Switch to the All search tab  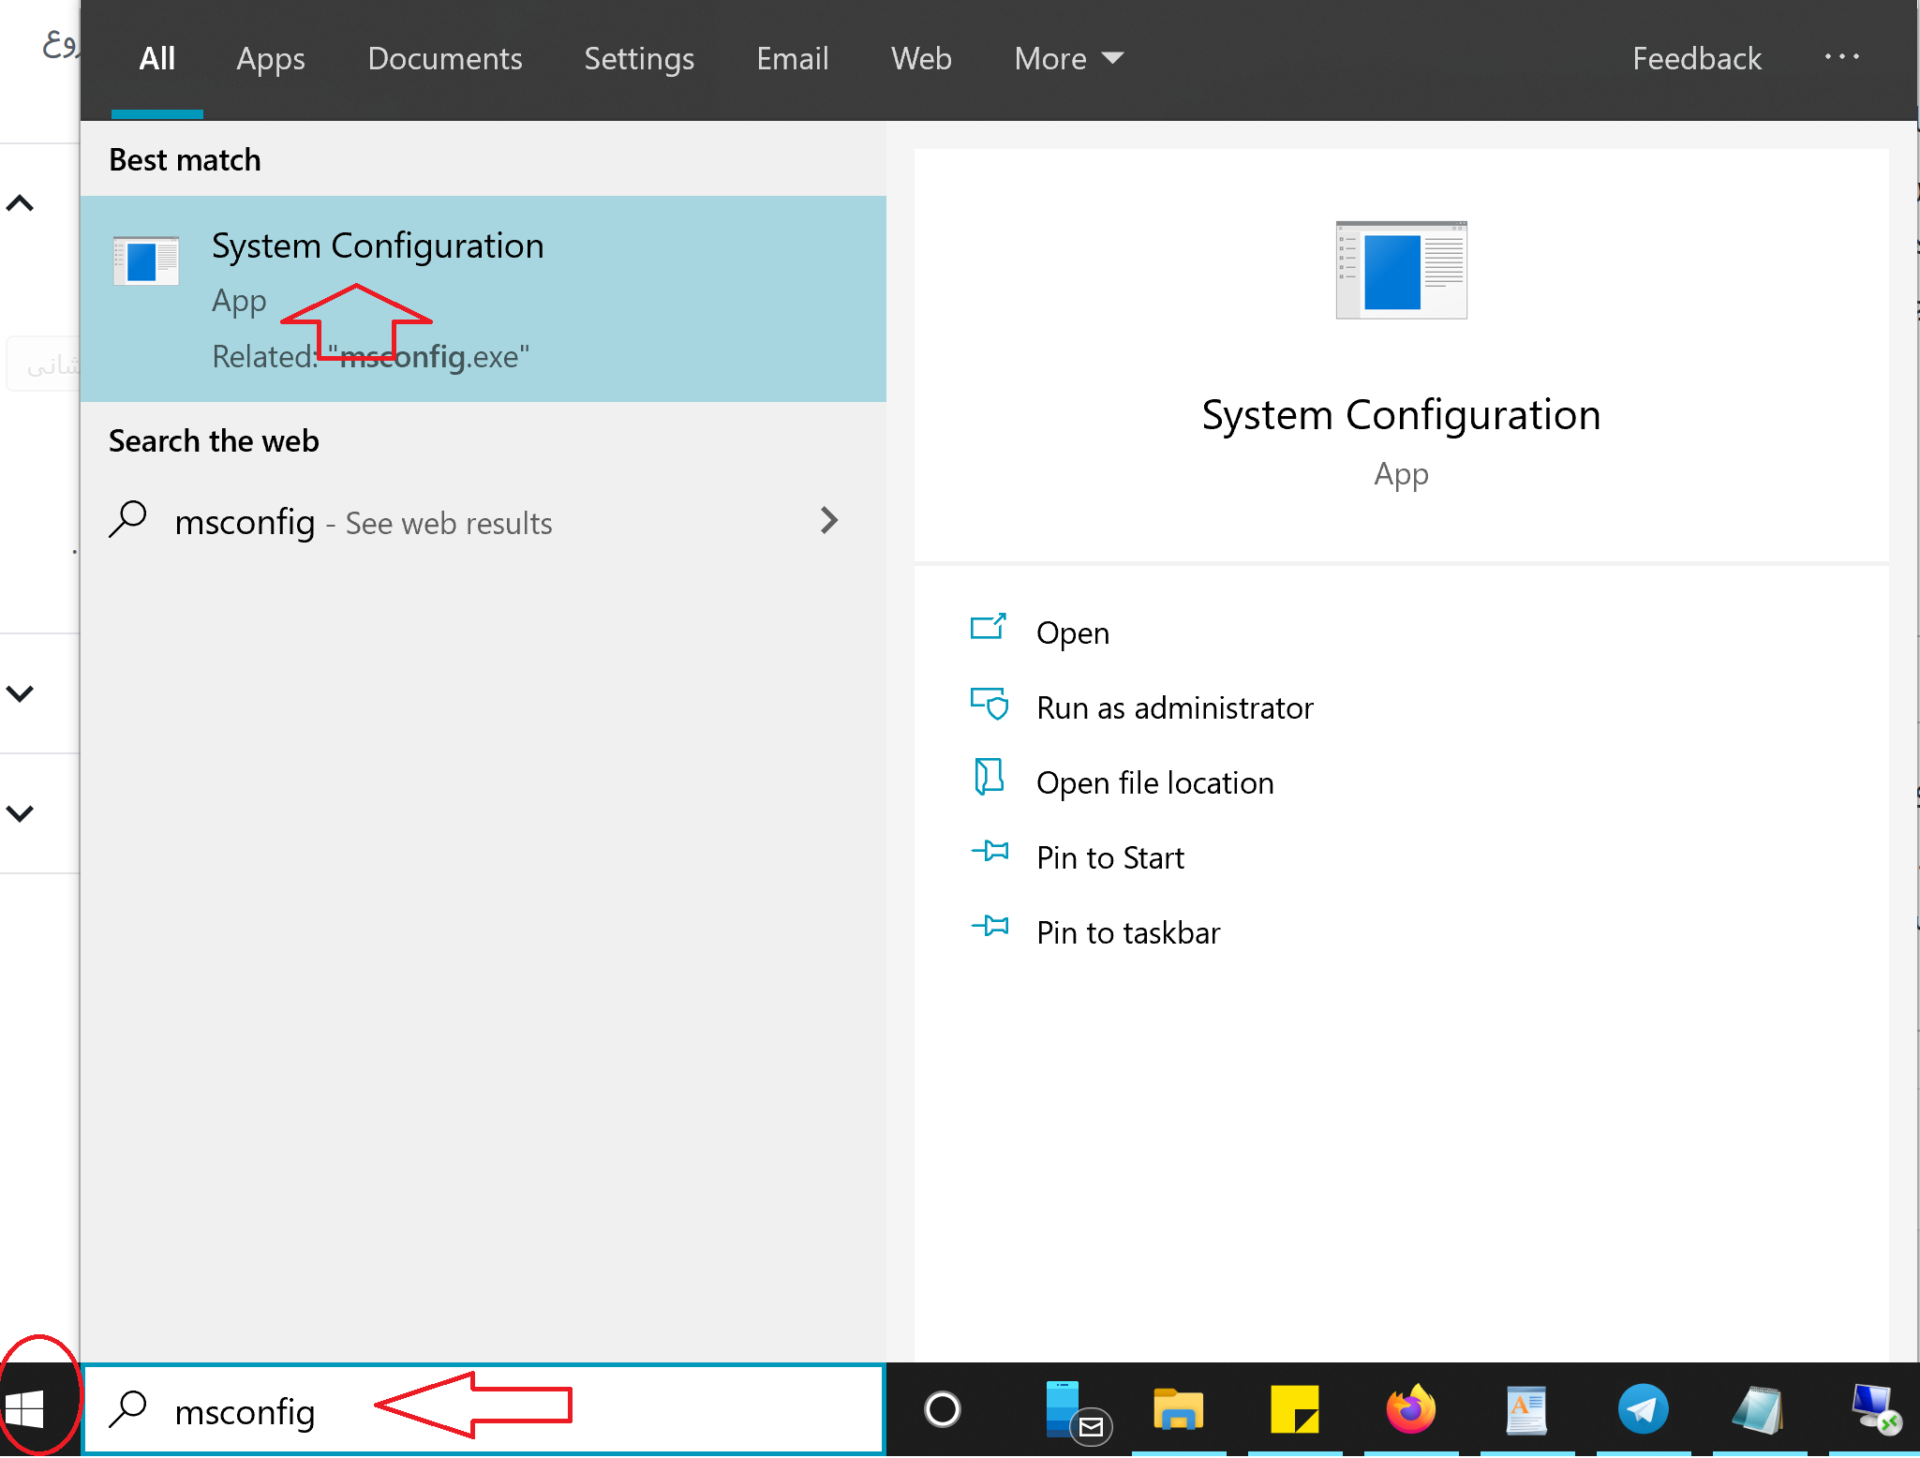[x=157, y=59]
